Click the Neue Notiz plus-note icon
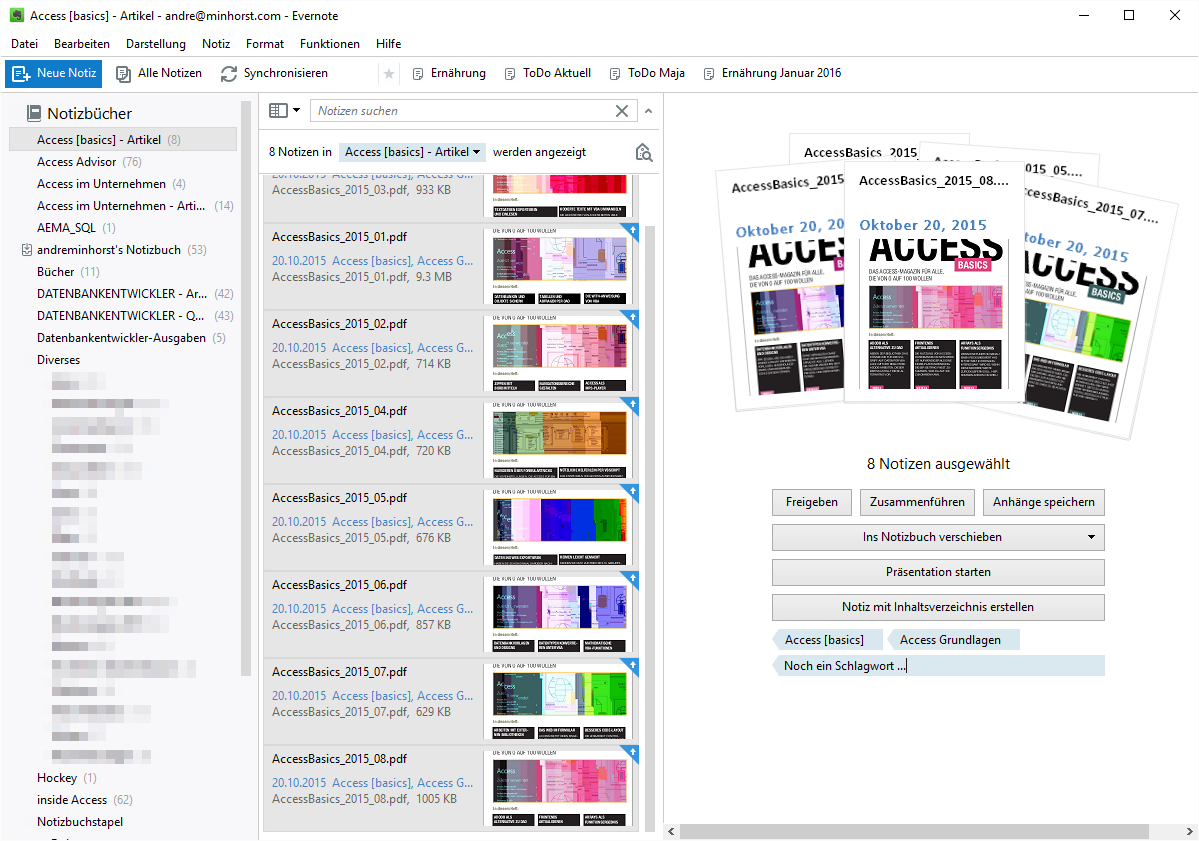This screenshot has width=1199, height=841. point(21,73)
